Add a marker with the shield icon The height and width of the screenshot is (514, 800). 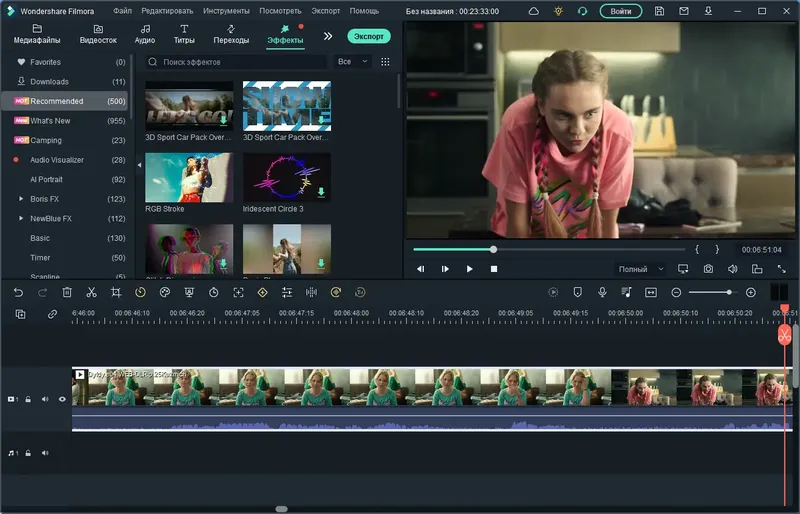tap(577, 292)
